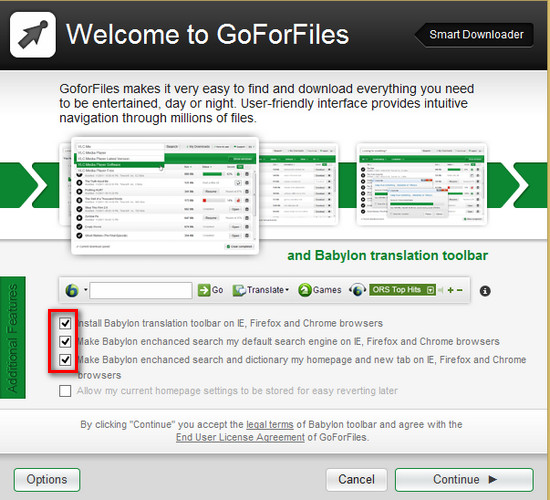
Task: Click the globe headphones radio icon
Action: (357, 290)
